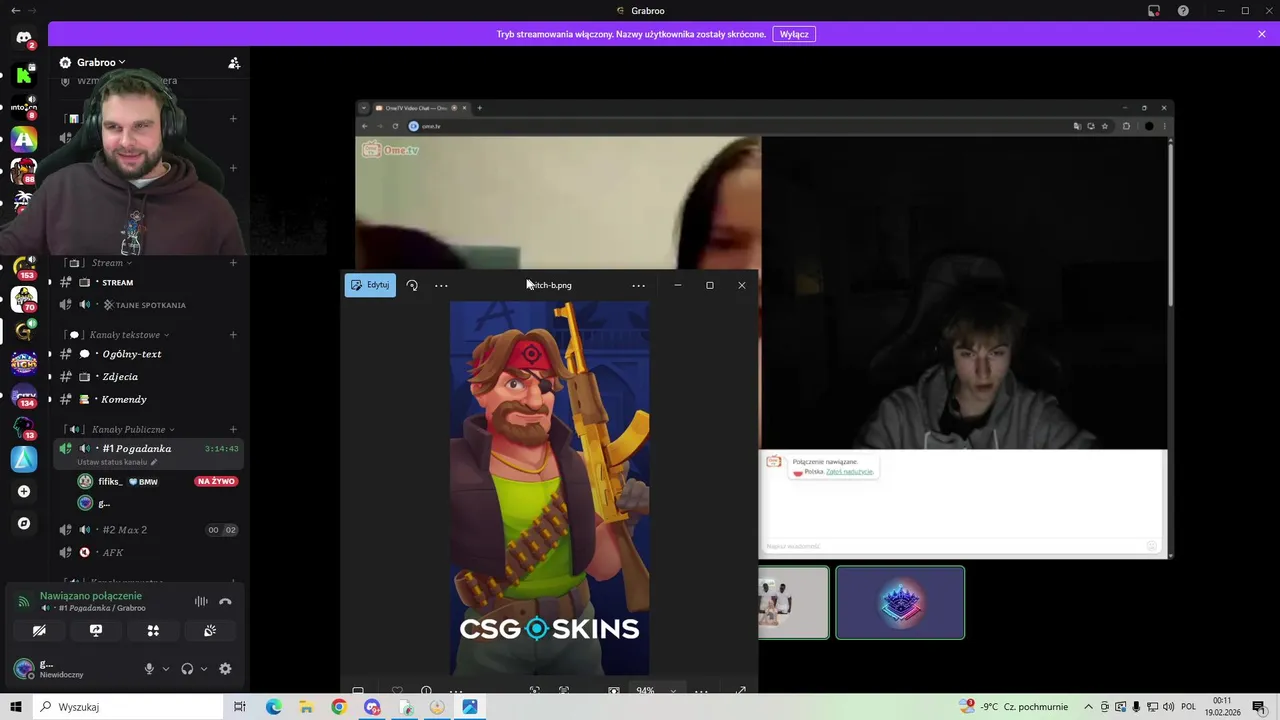
Task: Open volume control in system tray
Action: 1167,707
